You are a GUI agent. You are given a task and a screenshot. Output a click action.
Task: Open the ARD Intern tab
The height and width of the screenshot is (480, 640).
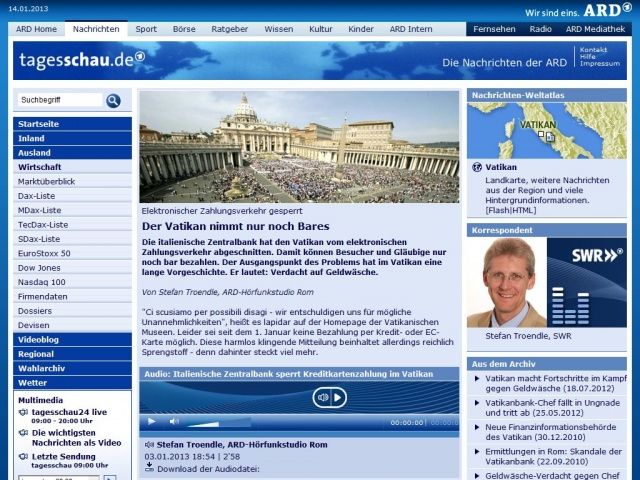pyautogui.click(x=411, y=29)
